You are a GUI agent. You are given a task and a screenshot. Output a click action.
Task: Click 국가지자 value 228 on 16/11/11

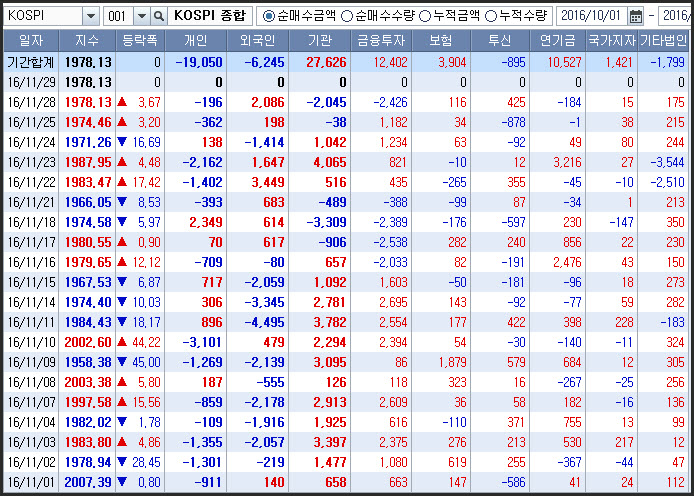(624, 323)
